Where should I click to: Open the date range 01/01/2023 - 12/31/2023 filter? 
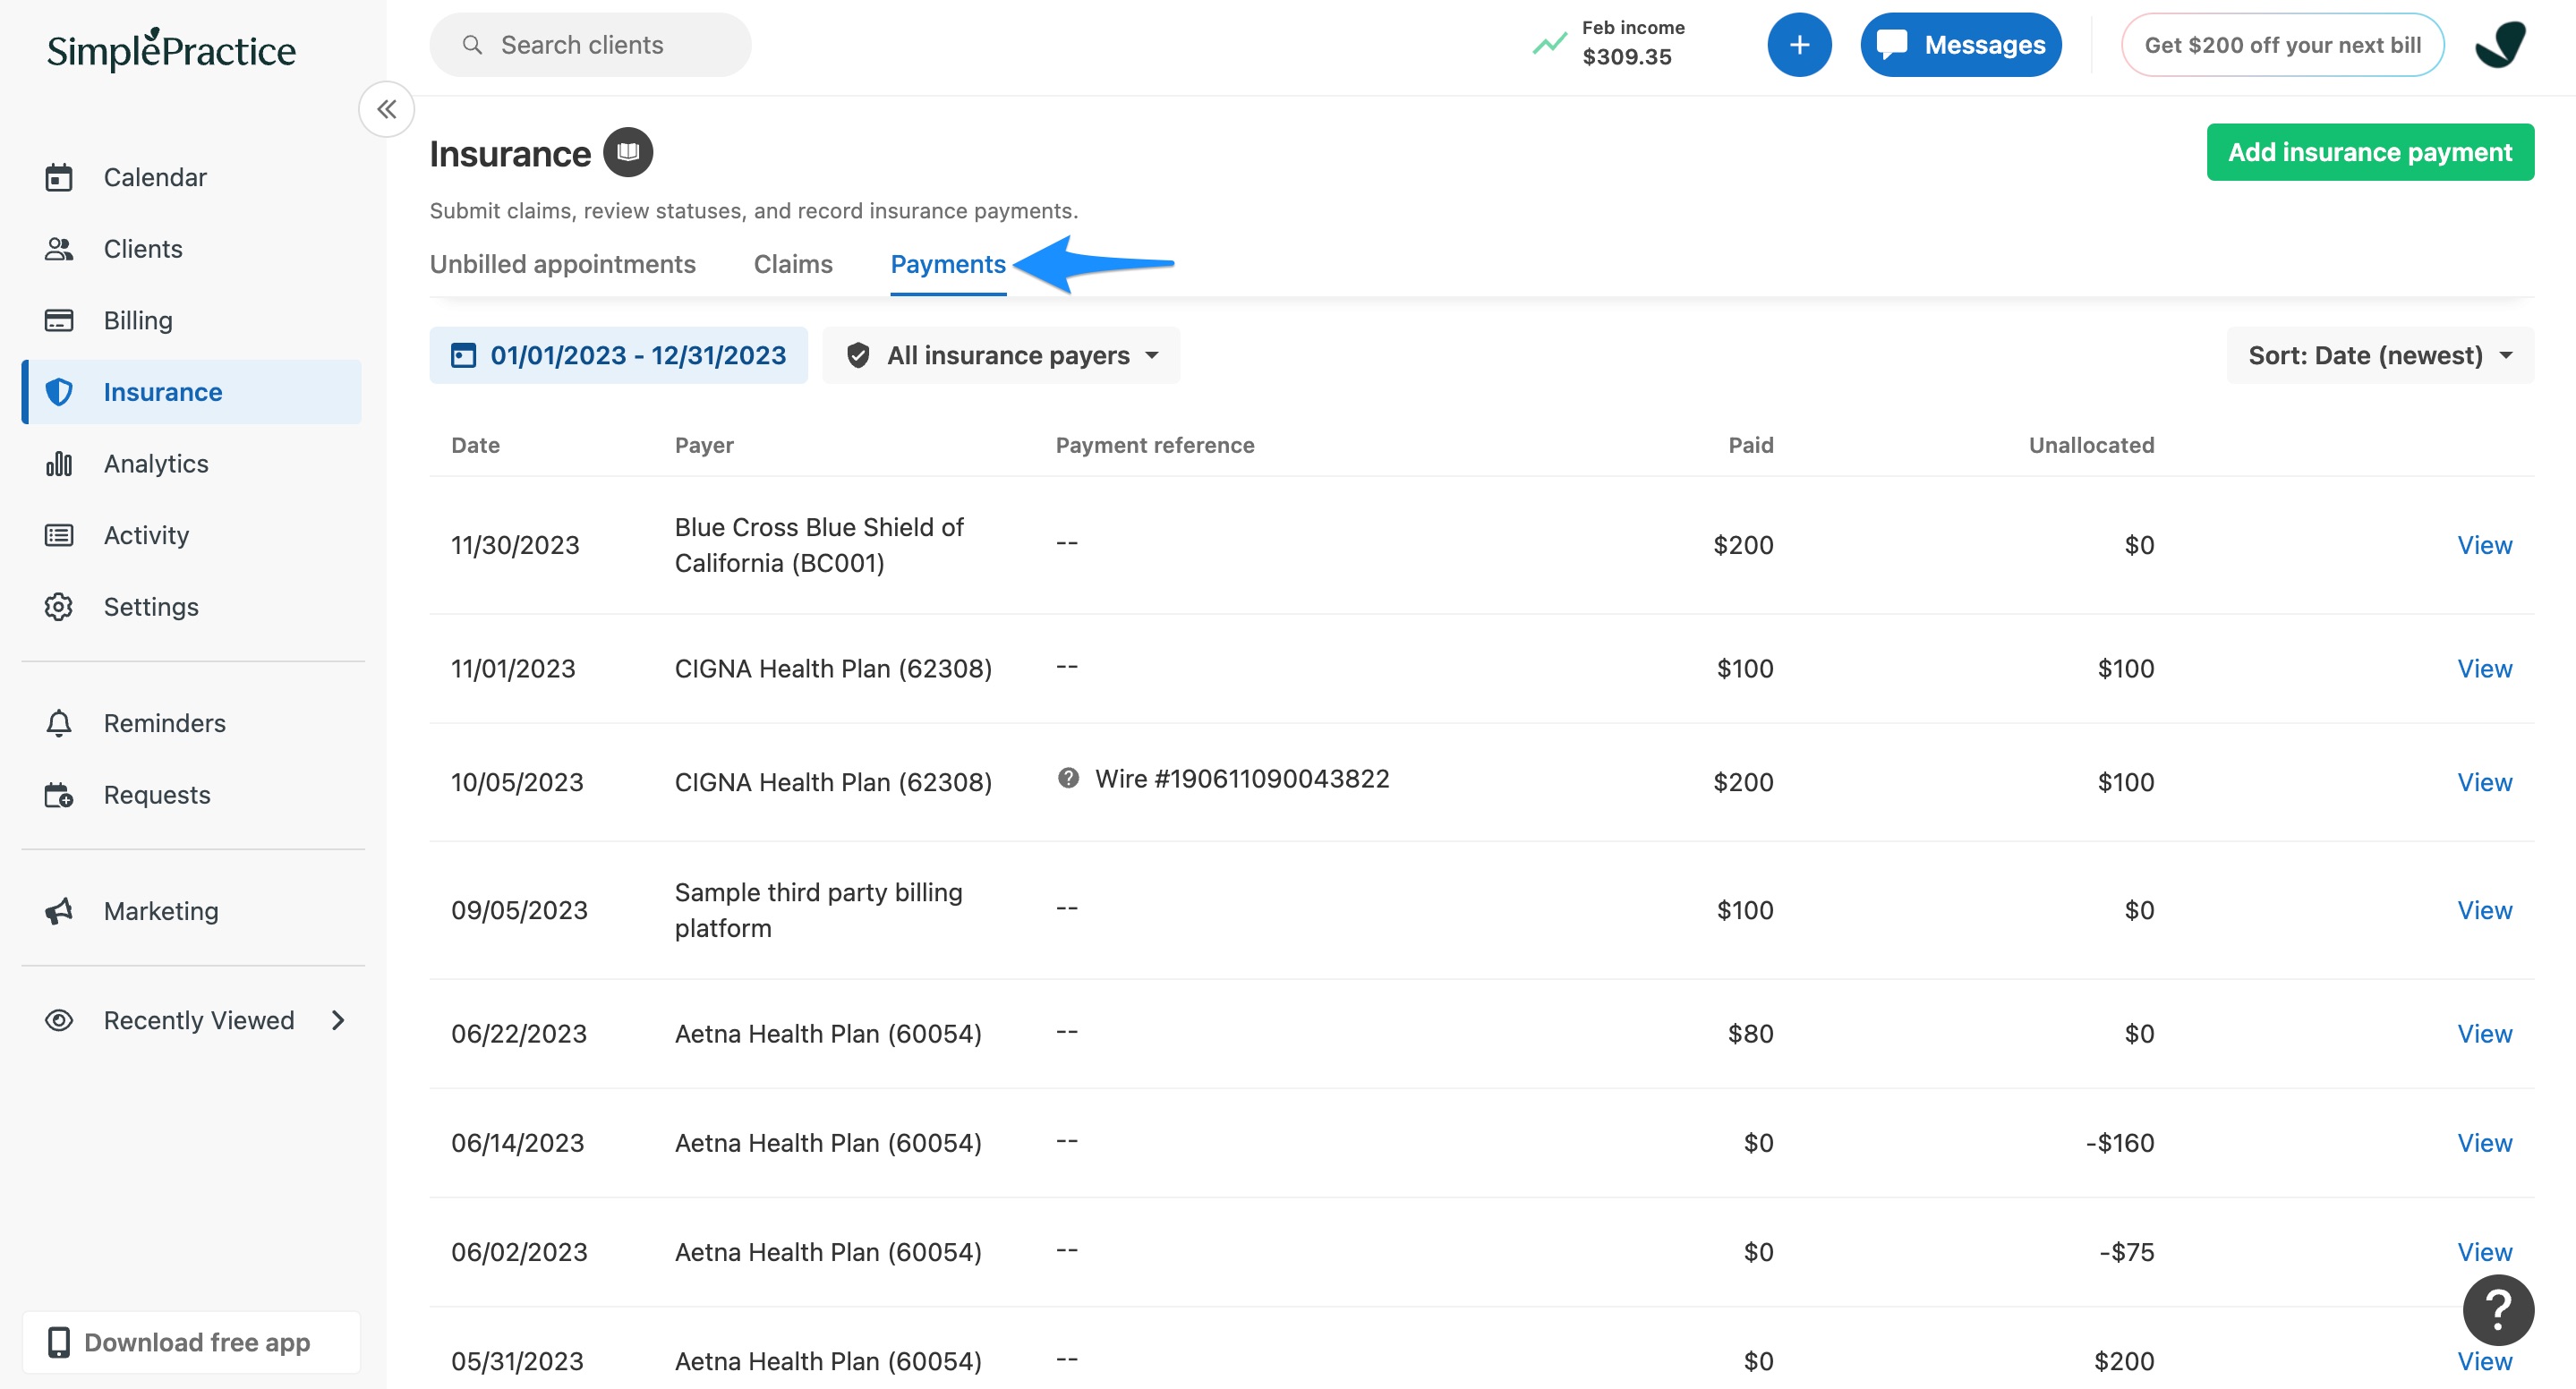pyautogui.click(x=618, y=355)
